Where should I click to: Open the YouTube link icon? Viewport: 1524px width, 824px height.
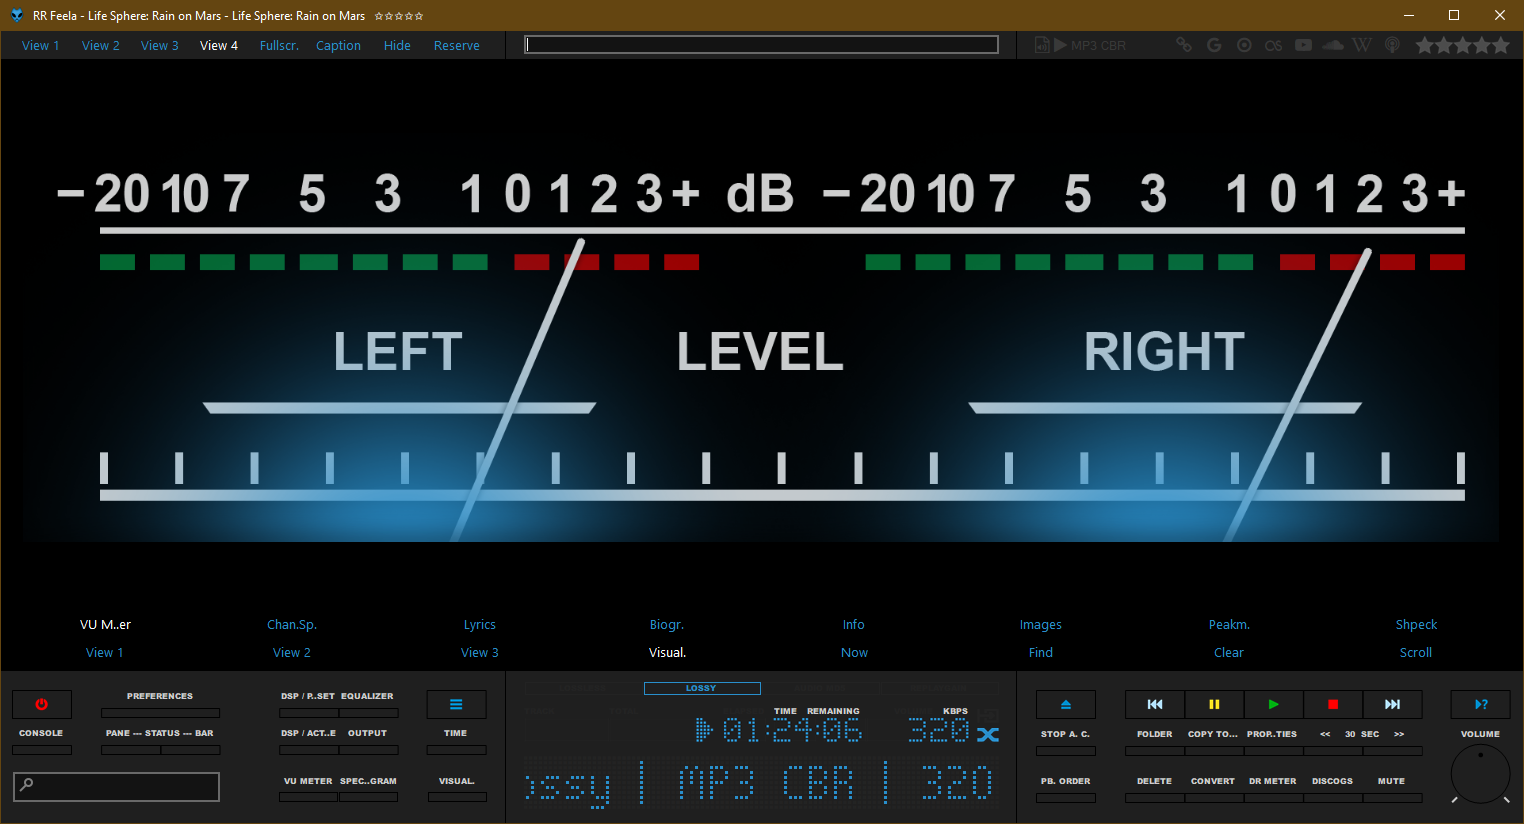coord(1303,45)
